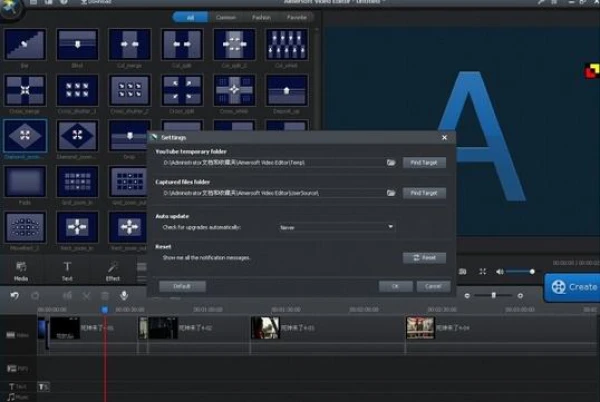The width and height of the screenshot is (600, 402).
Task: Reset all notification messages
Action: [x=424, y=258]
